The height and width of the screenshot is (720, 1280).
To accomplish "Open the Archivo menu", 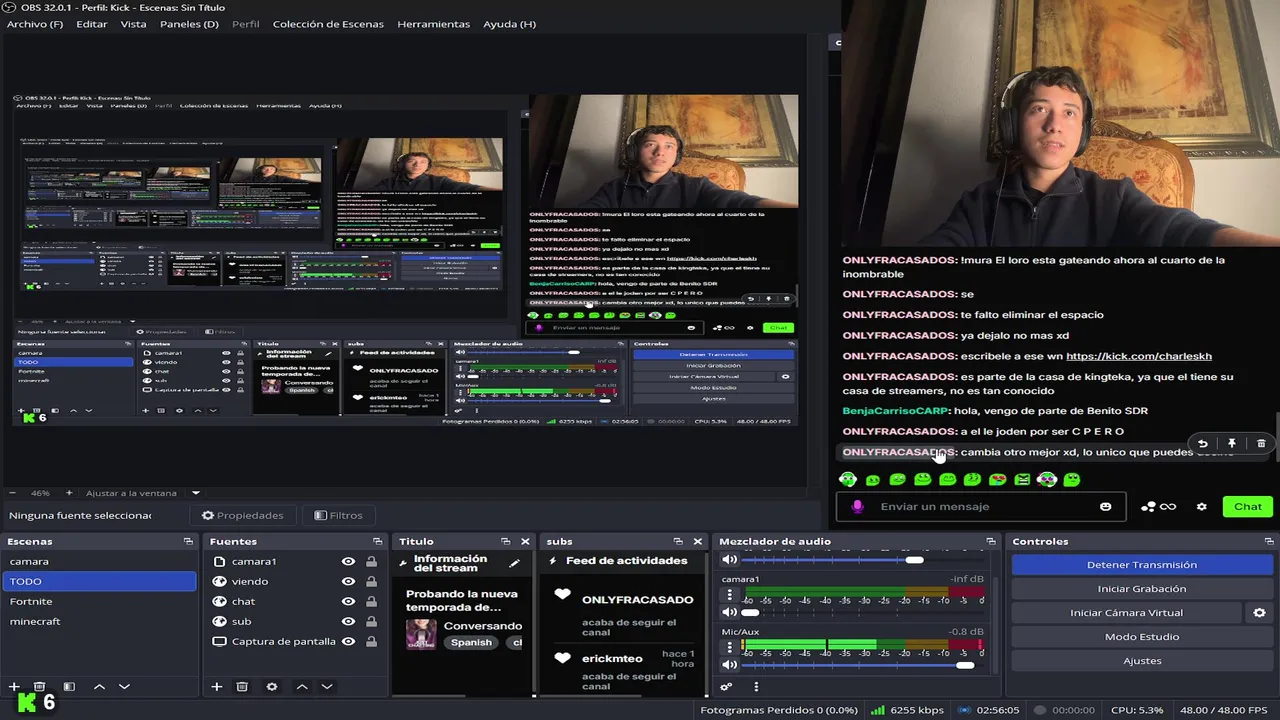I will (x=35, y=24).
